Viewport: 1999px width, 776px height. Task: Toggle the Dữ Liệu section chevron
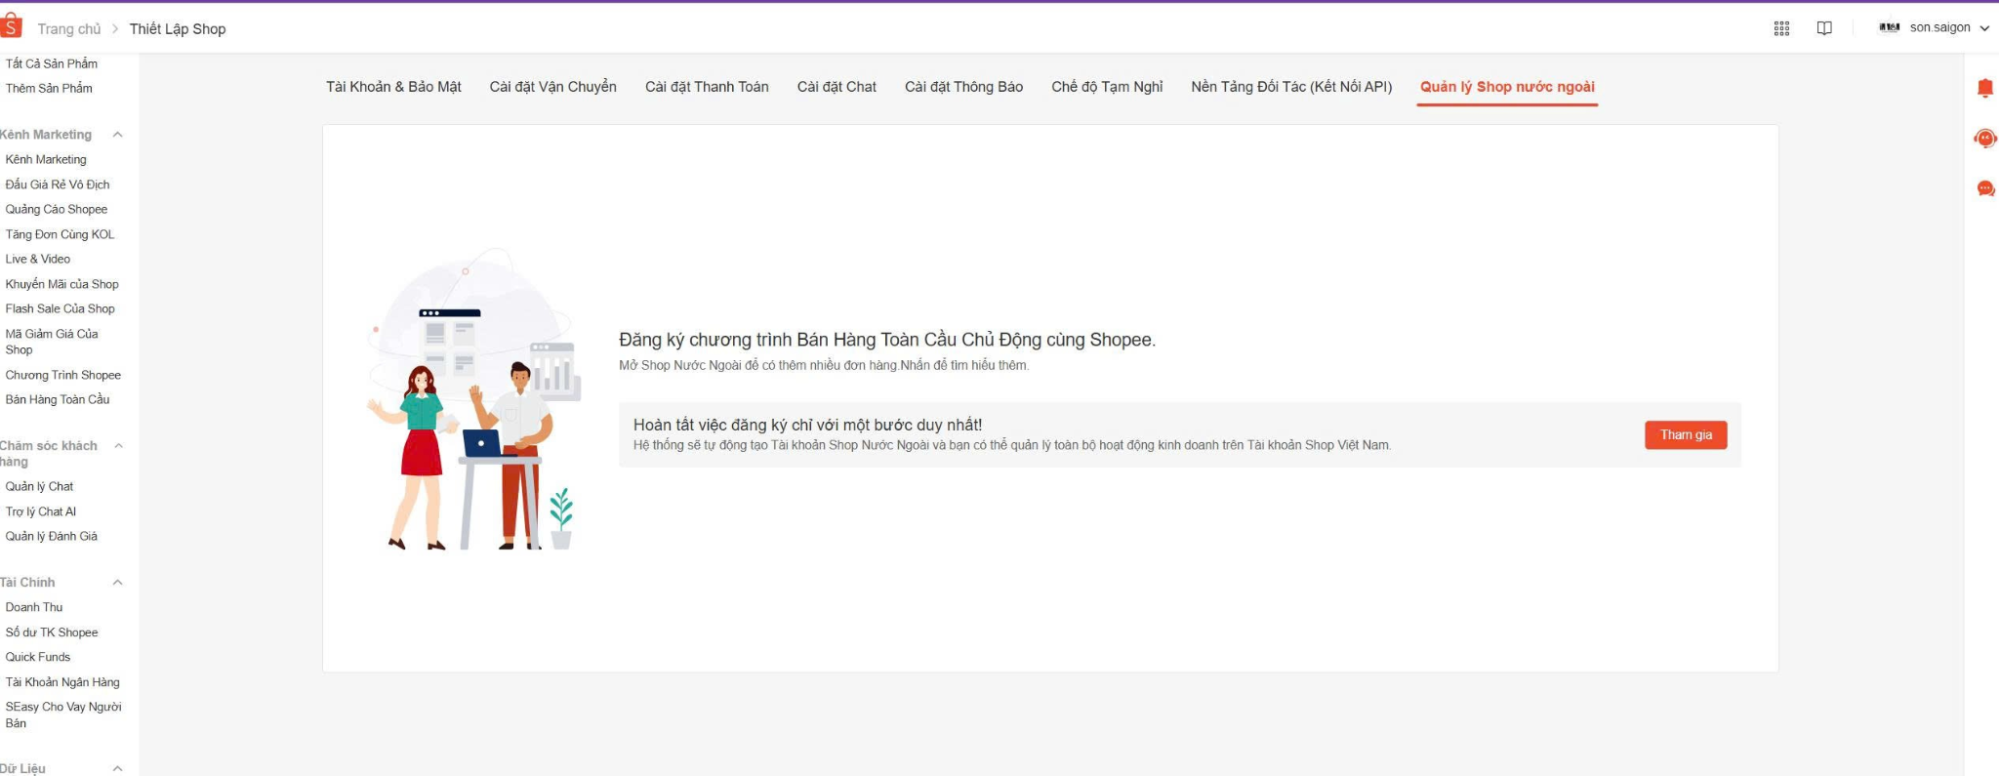(118, 768)
